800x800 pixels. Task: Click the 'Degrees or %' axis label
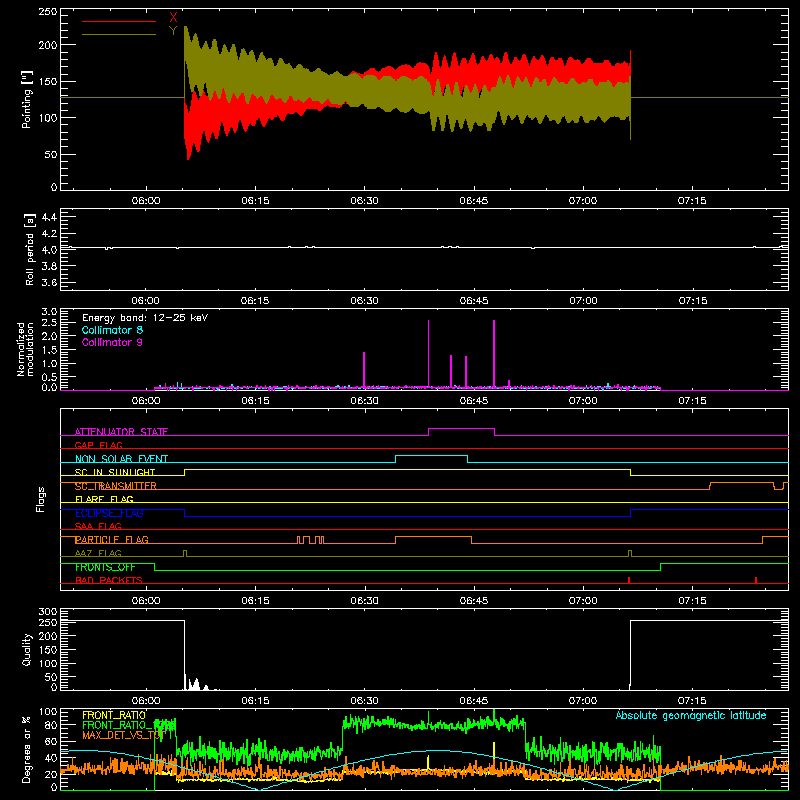pyautogui.click(x=27, y=749)
